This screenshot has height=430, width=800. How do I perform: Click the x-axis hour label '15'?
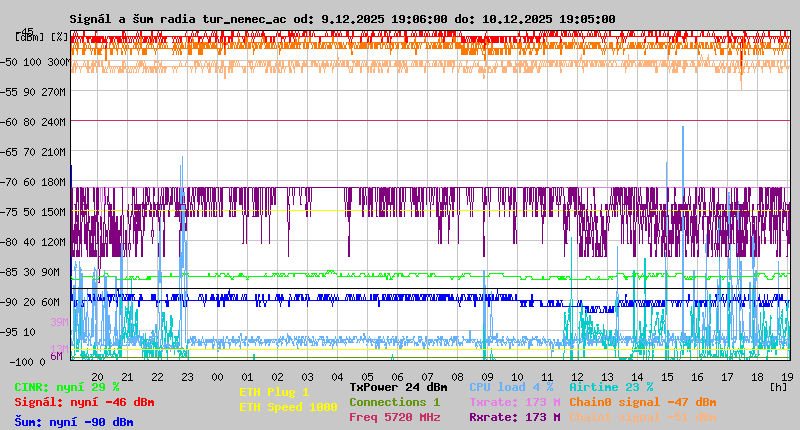point(667,377)
